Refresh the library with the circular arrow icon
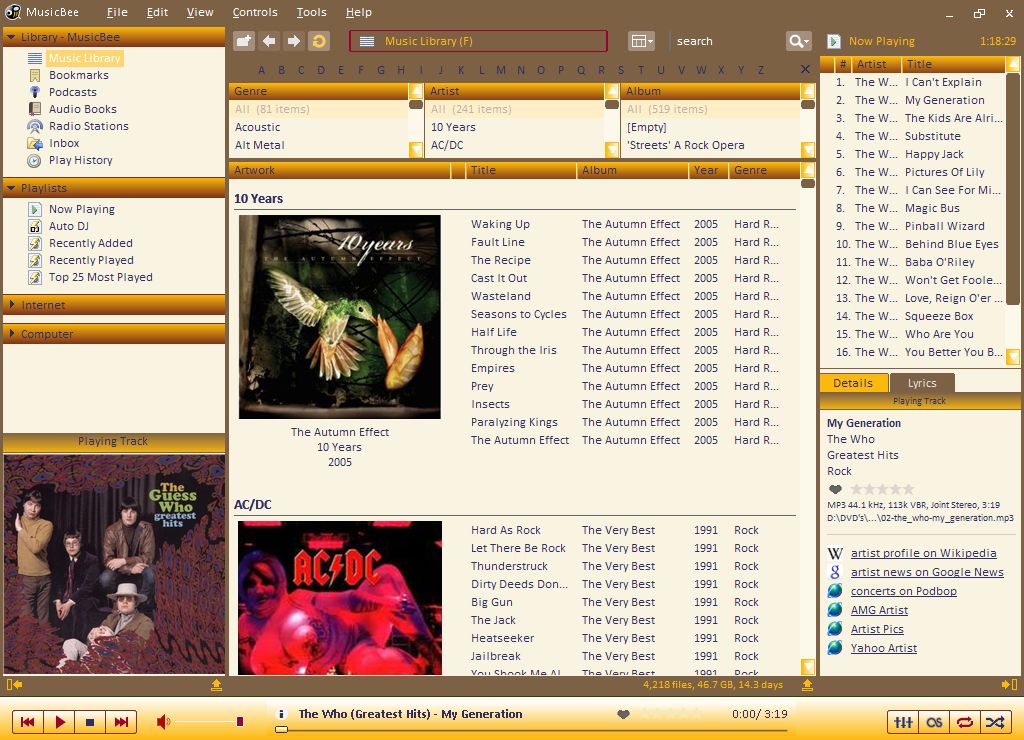Viewport: 1024px width, 740px height. coord(319,41)
